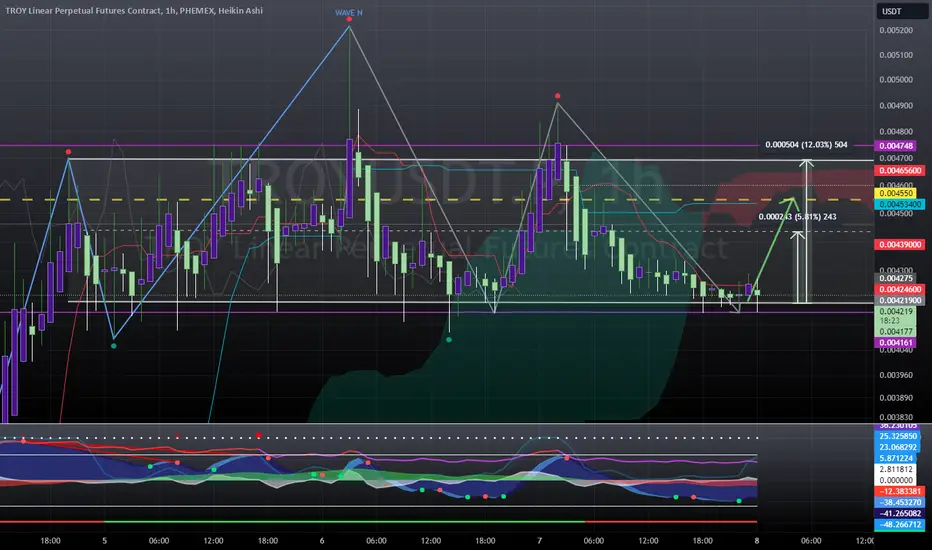Image resolution: width=932 pixels, height=550 pixels.
Task: Click the green 0.004219 current price label
Action: [x=896, y=312]
